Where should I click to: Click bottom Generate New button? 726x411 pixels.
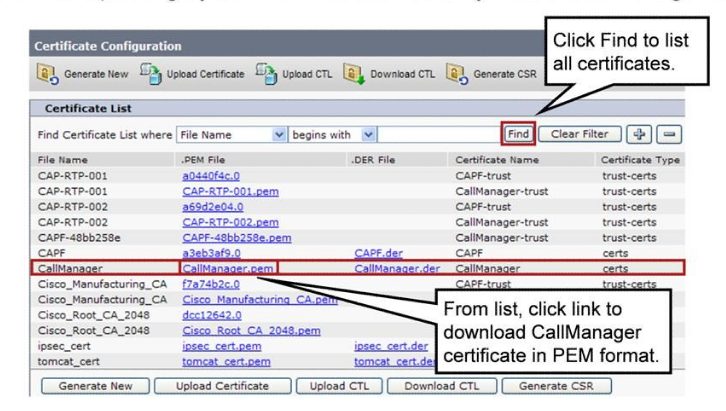pos(95,386)
